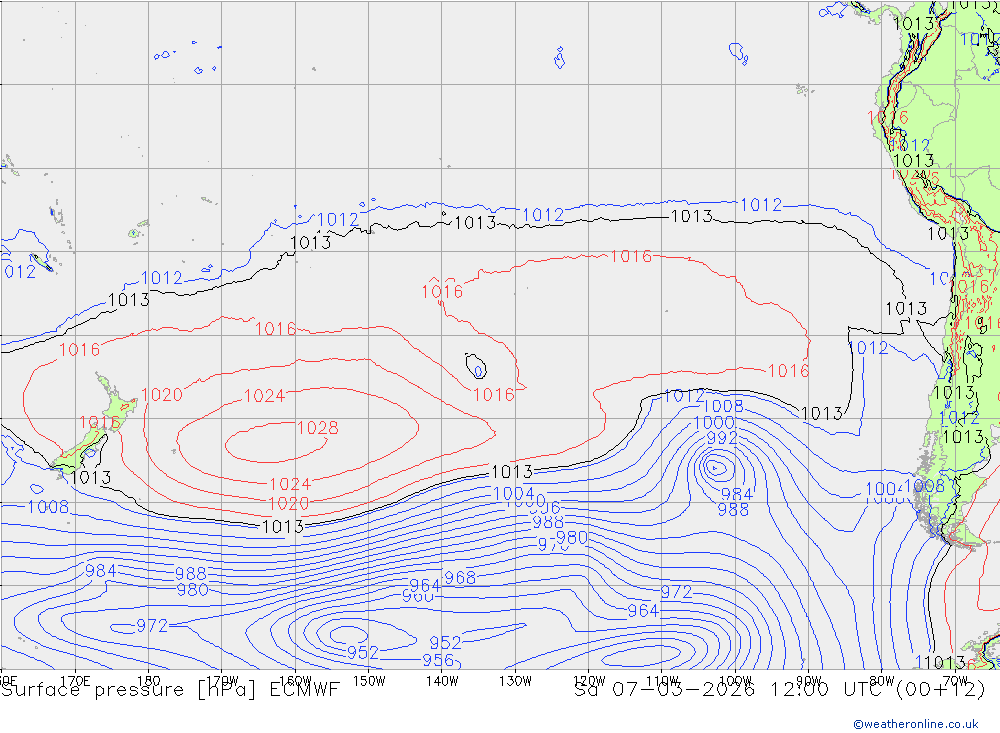
Task: Open the weatheronline.co.uk copyright link
Action: tap(916, 723)
